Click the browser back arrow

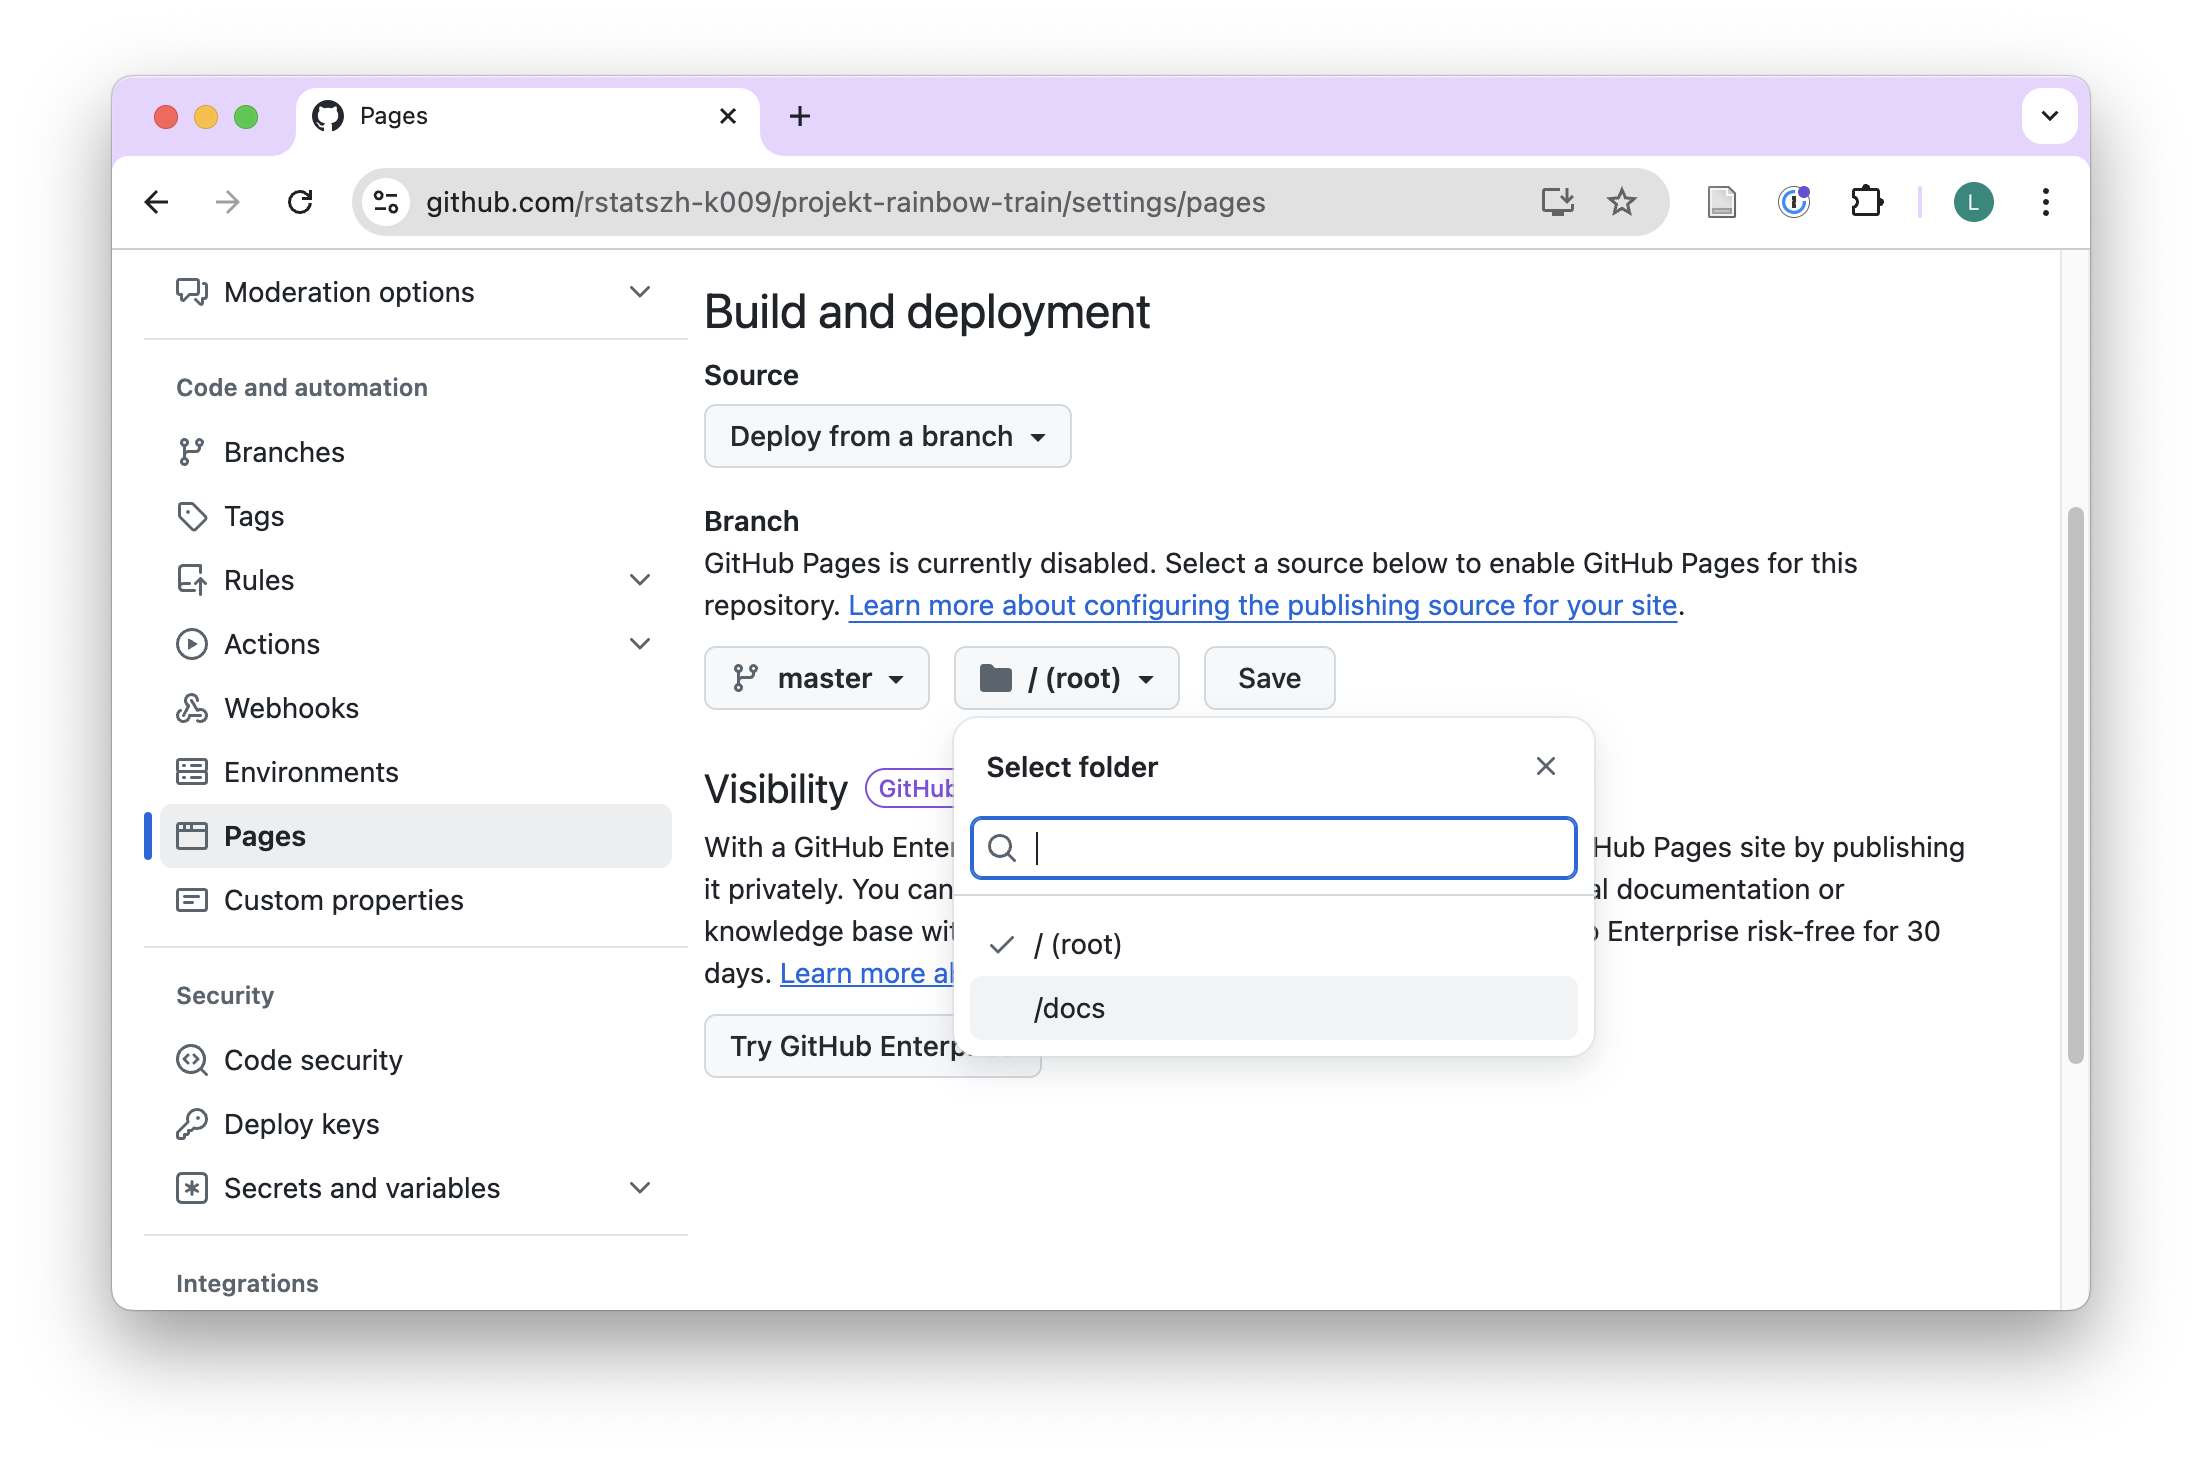coord(157,203)
